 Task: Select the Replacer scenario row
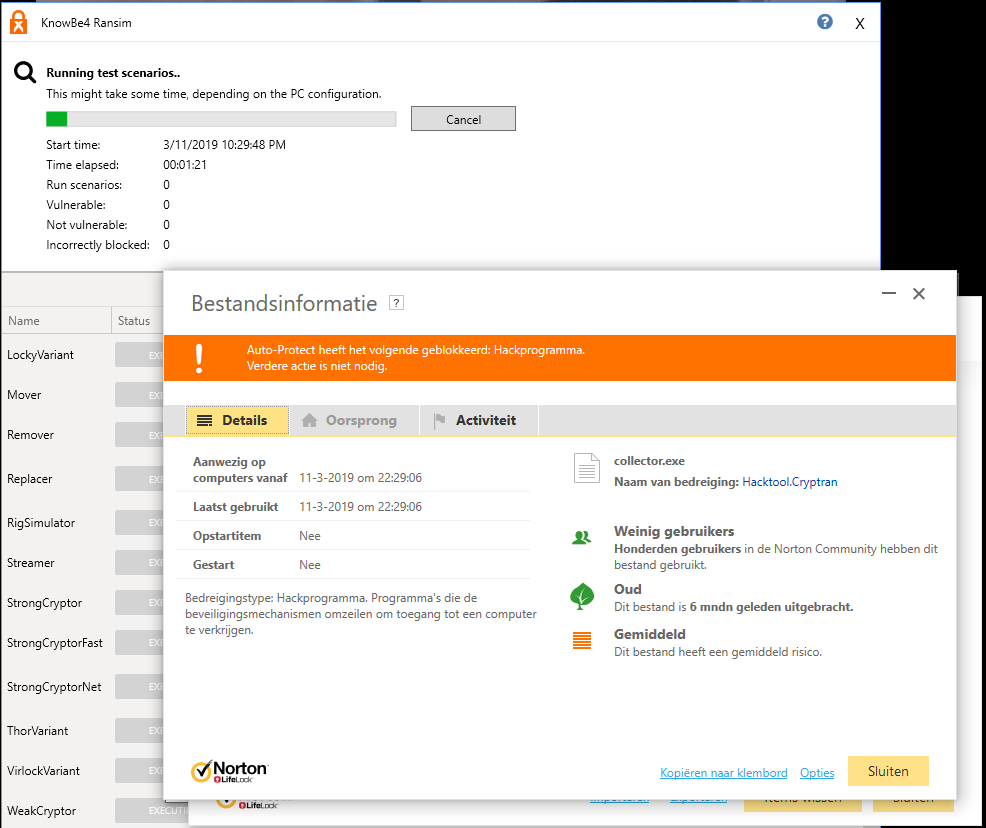coord(82,478)
